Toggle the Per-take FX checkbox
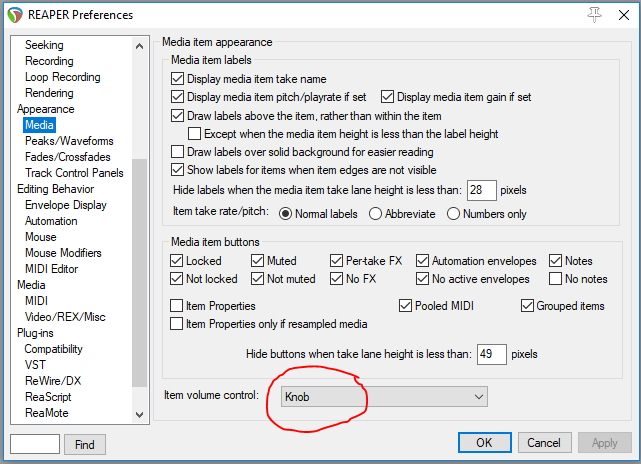Viewport: 641px width, 464px height. [x=336, y=260]
